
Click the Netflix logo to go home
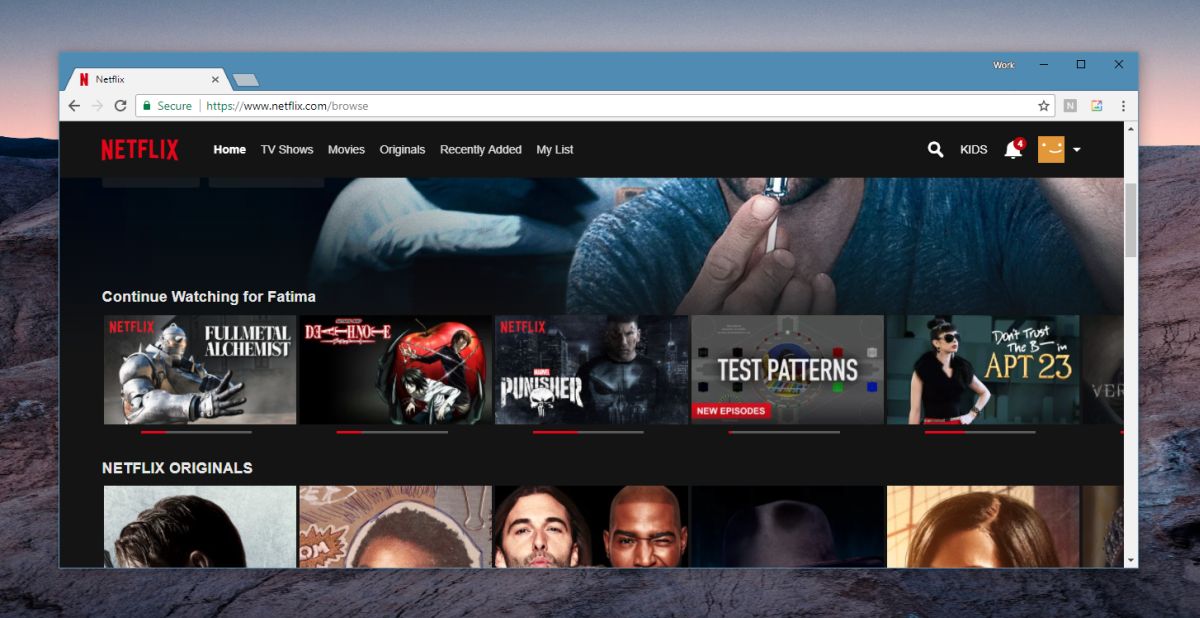139,149
